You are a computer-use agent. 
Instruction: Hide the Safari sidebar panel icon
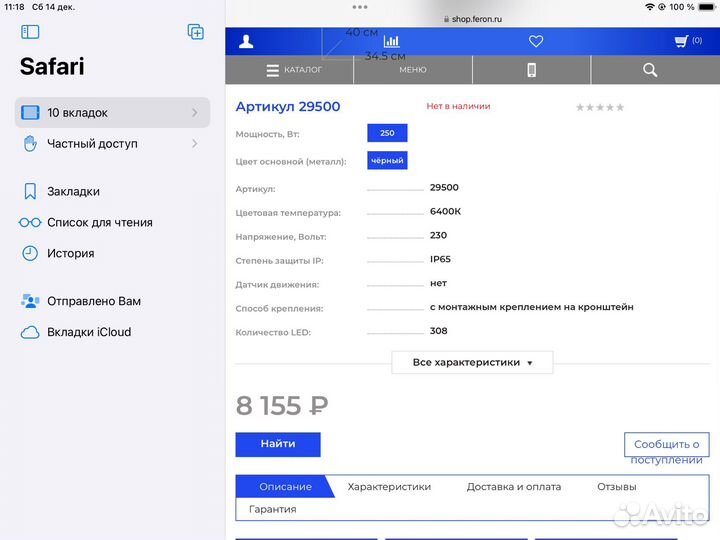30,32
